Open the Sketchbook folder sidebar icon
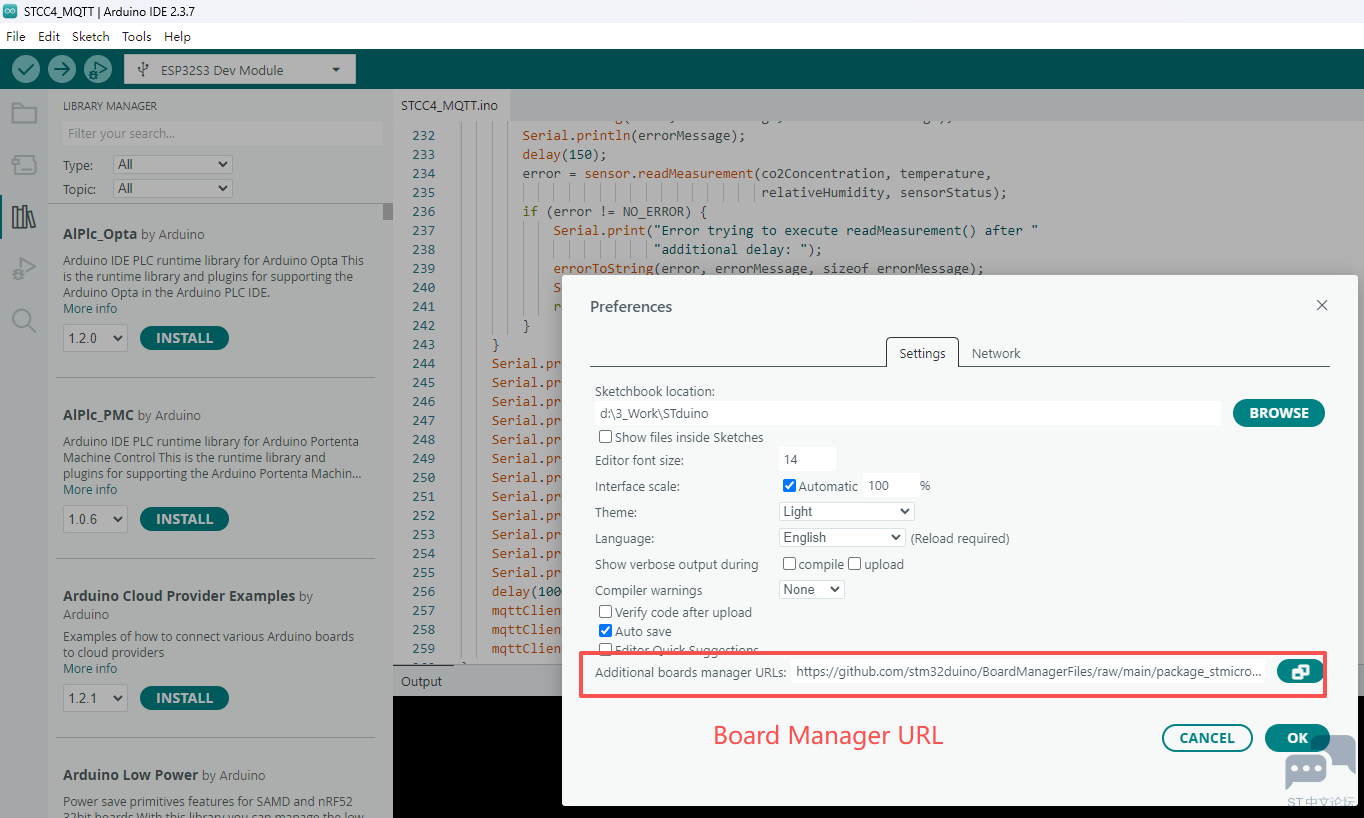This screenshot has width=1364, height=818. tap(24, 113)
